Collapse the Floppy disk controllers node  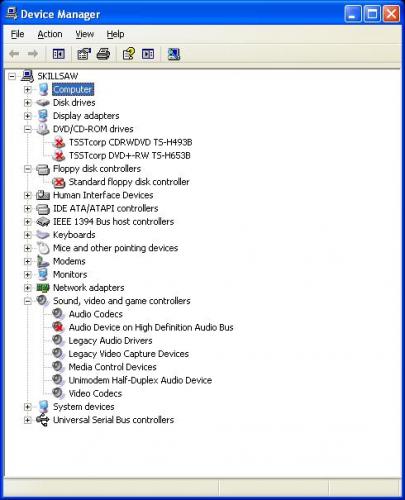28,169
